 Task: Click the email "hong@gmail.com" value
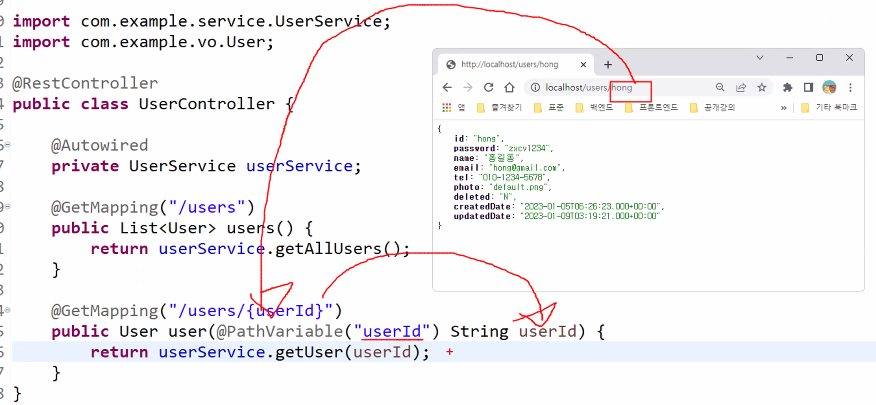[x=527, y=168]
